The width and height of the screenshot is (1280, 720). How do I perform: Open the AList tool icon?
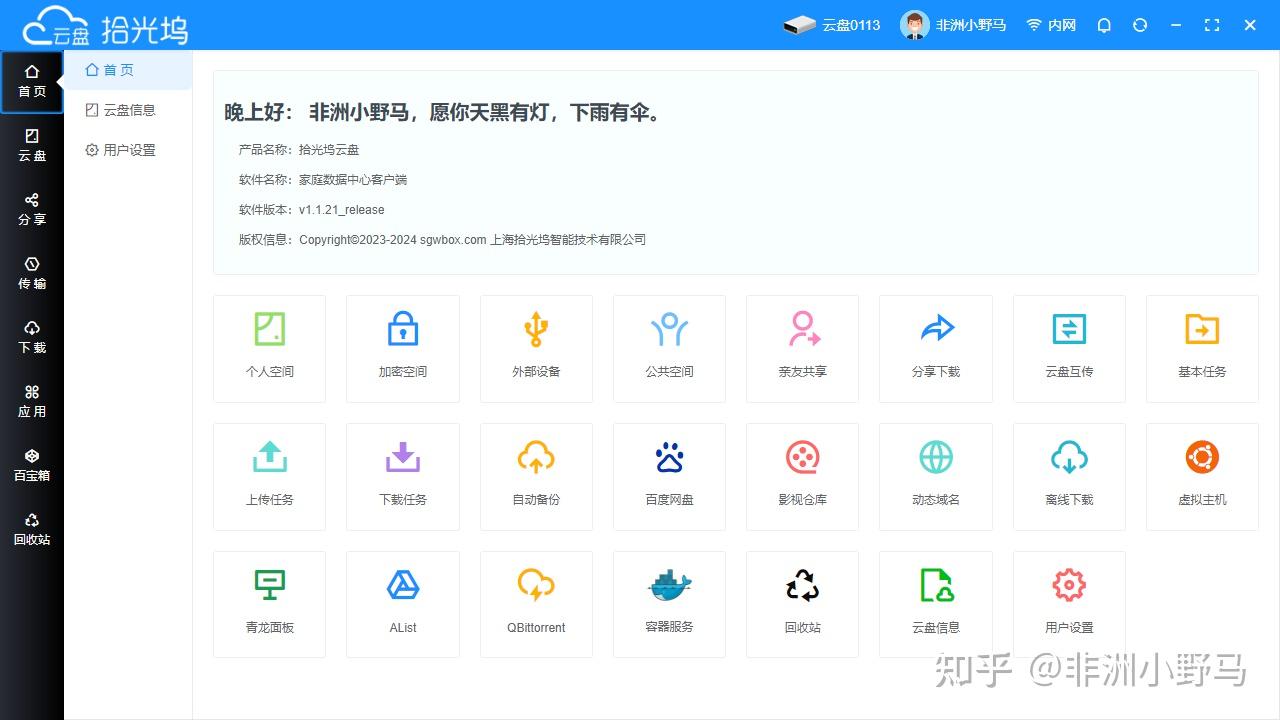click(402, 604)
